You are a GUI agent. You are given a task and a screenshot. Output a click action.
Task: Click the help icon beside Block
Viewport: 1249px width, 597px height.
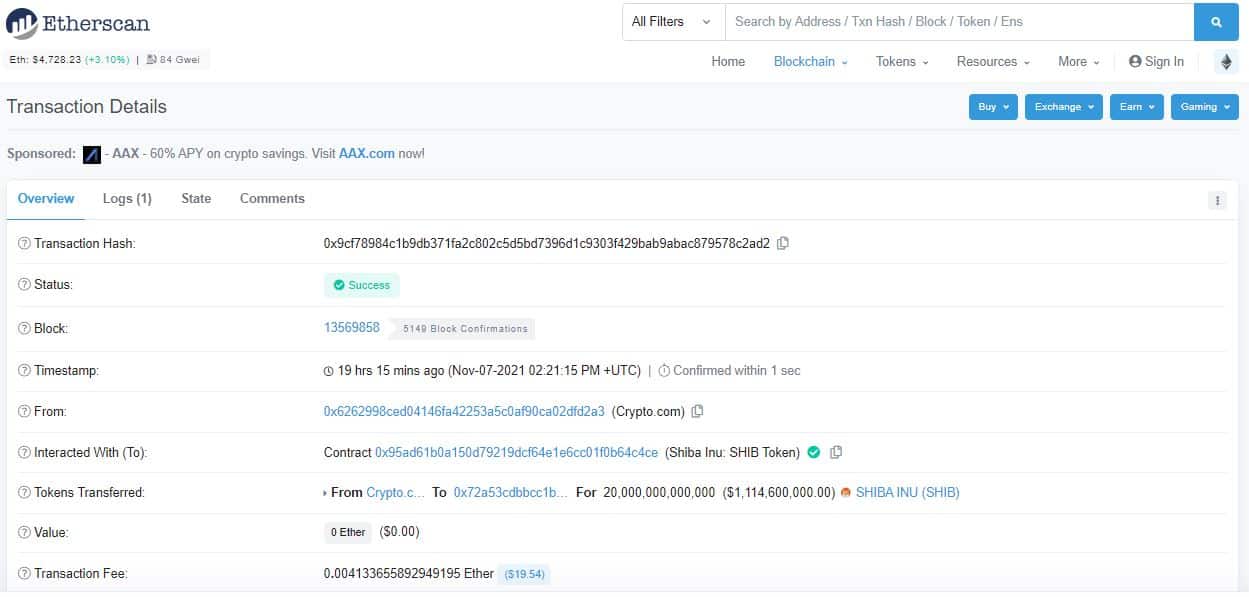click(24, 329)
